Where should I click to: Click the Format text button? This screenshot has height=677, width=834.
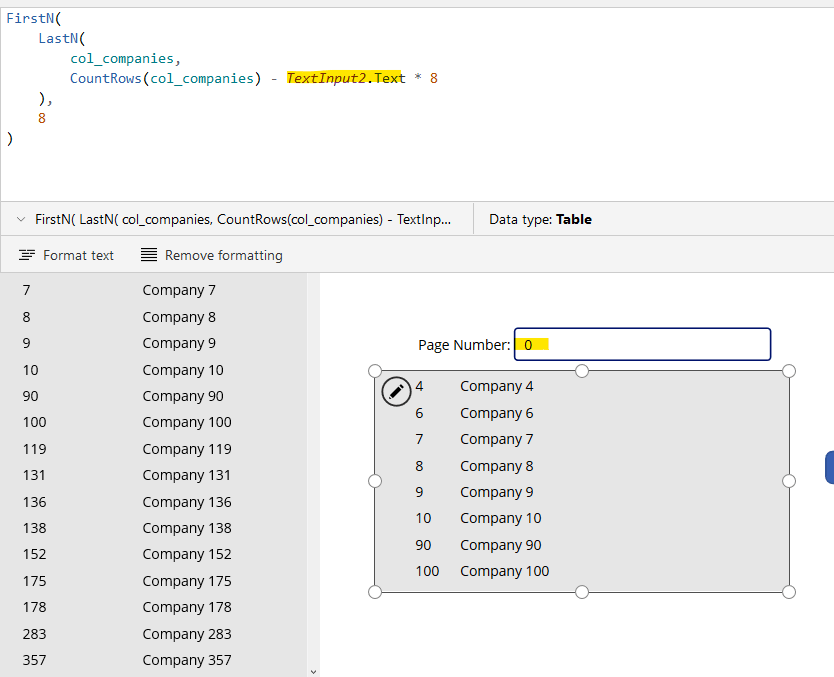(x=67, y=255)
